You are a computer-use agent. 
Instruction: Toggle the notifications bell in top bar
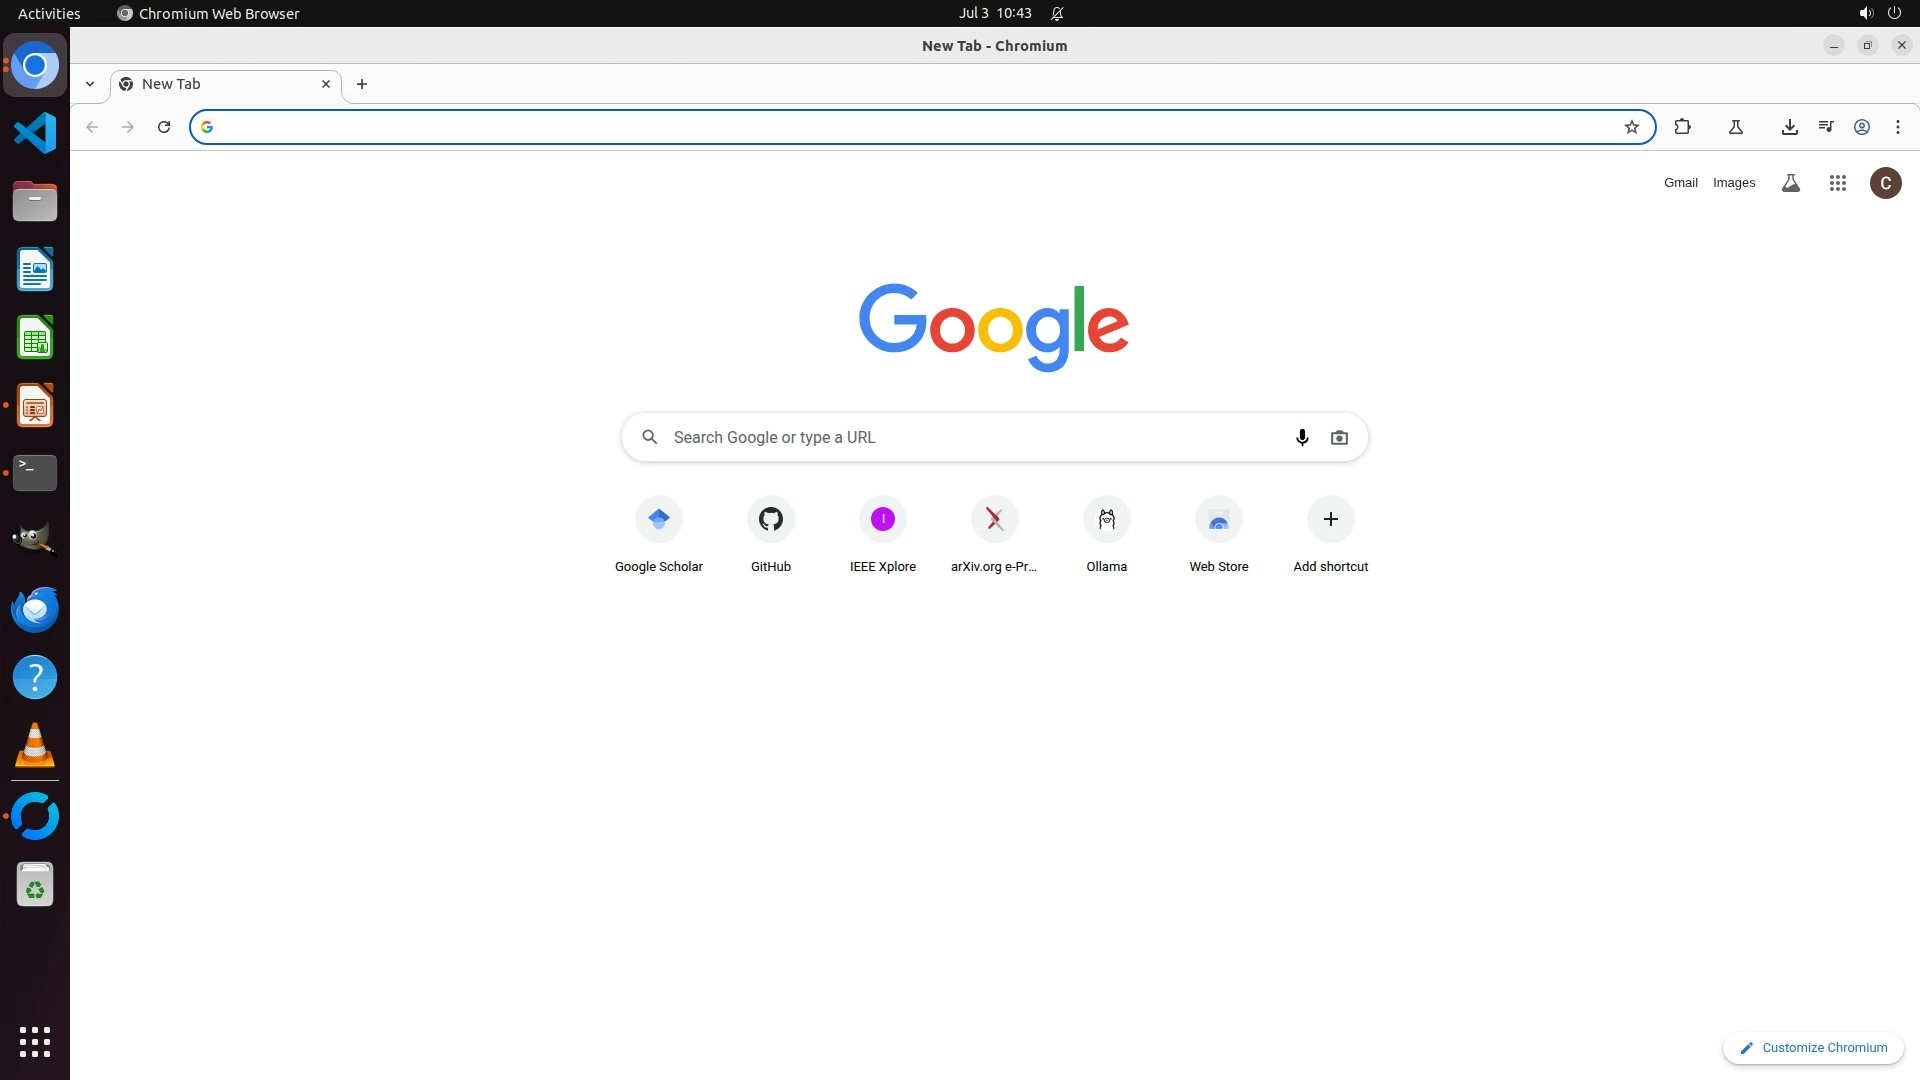click(x=1057, y=13)
